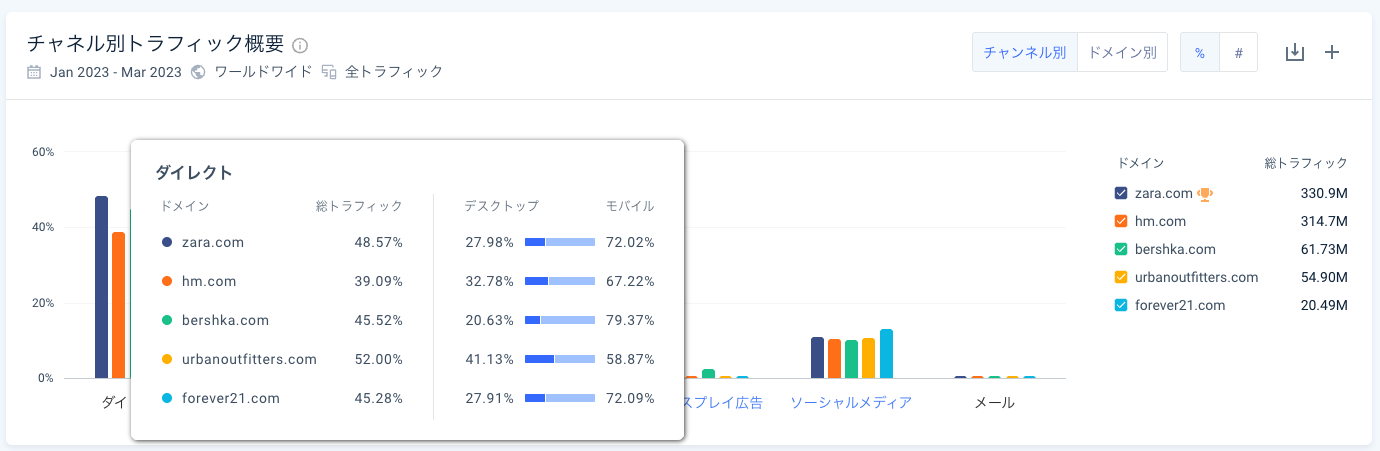Image resolution: width=1380 pixels, height=451 pixels.
Task: Click the 48.57% value for zara.com
Action: coord(379,242)
